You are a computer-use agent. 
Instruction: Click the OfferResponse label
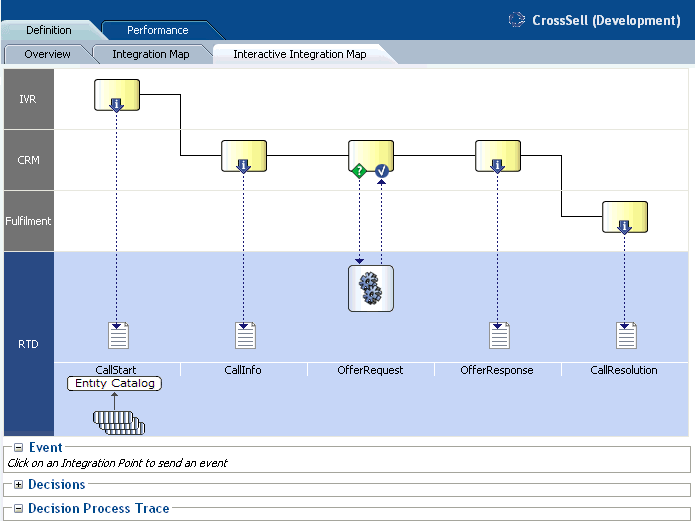click(x=497, y=370)
